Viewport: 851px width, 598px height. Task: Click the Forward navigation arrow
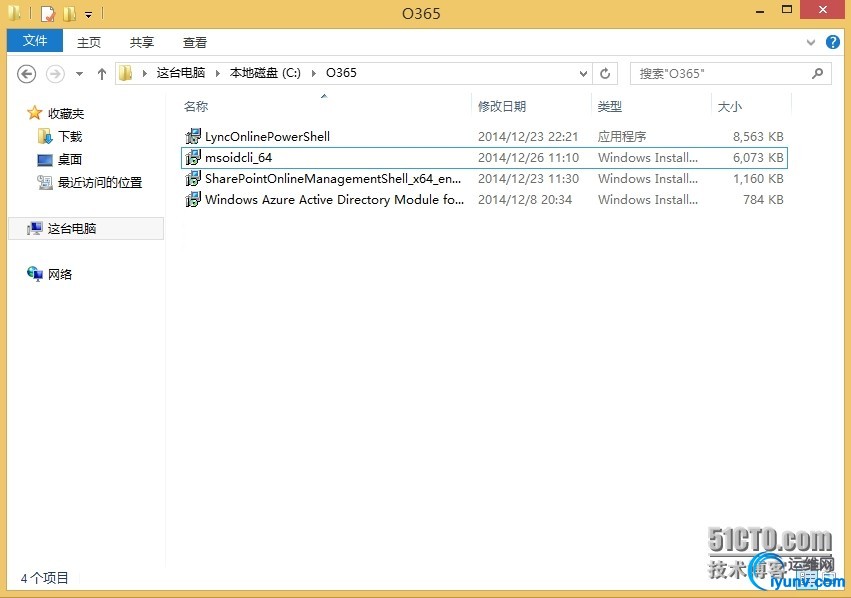coord(55,73)
